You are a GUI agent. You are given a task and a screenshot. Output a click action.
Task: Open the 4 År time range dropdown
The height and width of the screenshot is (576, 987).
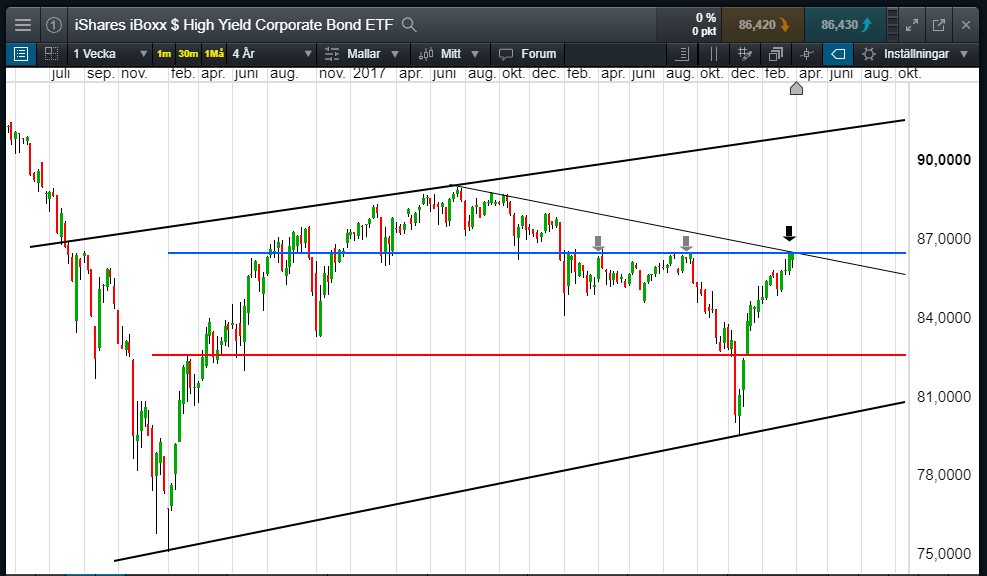(x=271, y=54)
